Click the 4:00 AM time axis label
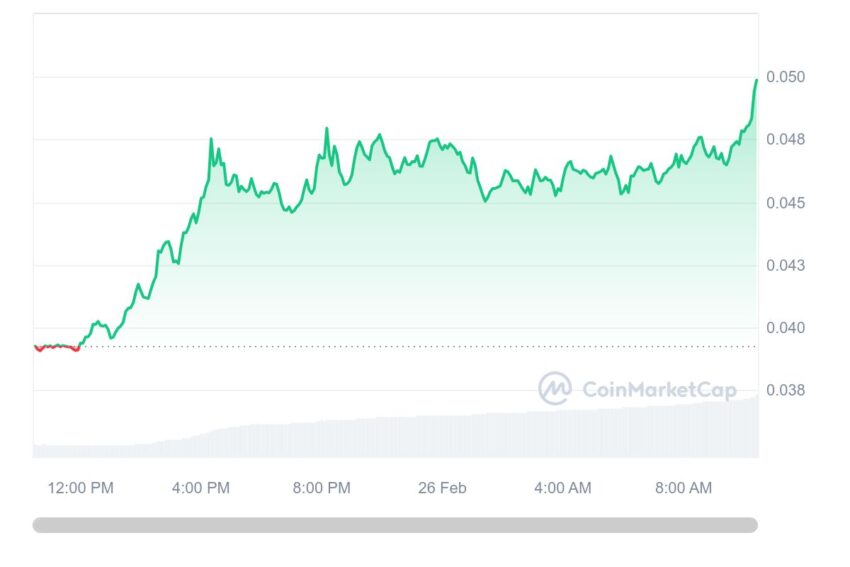Screen dimensions: 850x567 click(563, 488)
